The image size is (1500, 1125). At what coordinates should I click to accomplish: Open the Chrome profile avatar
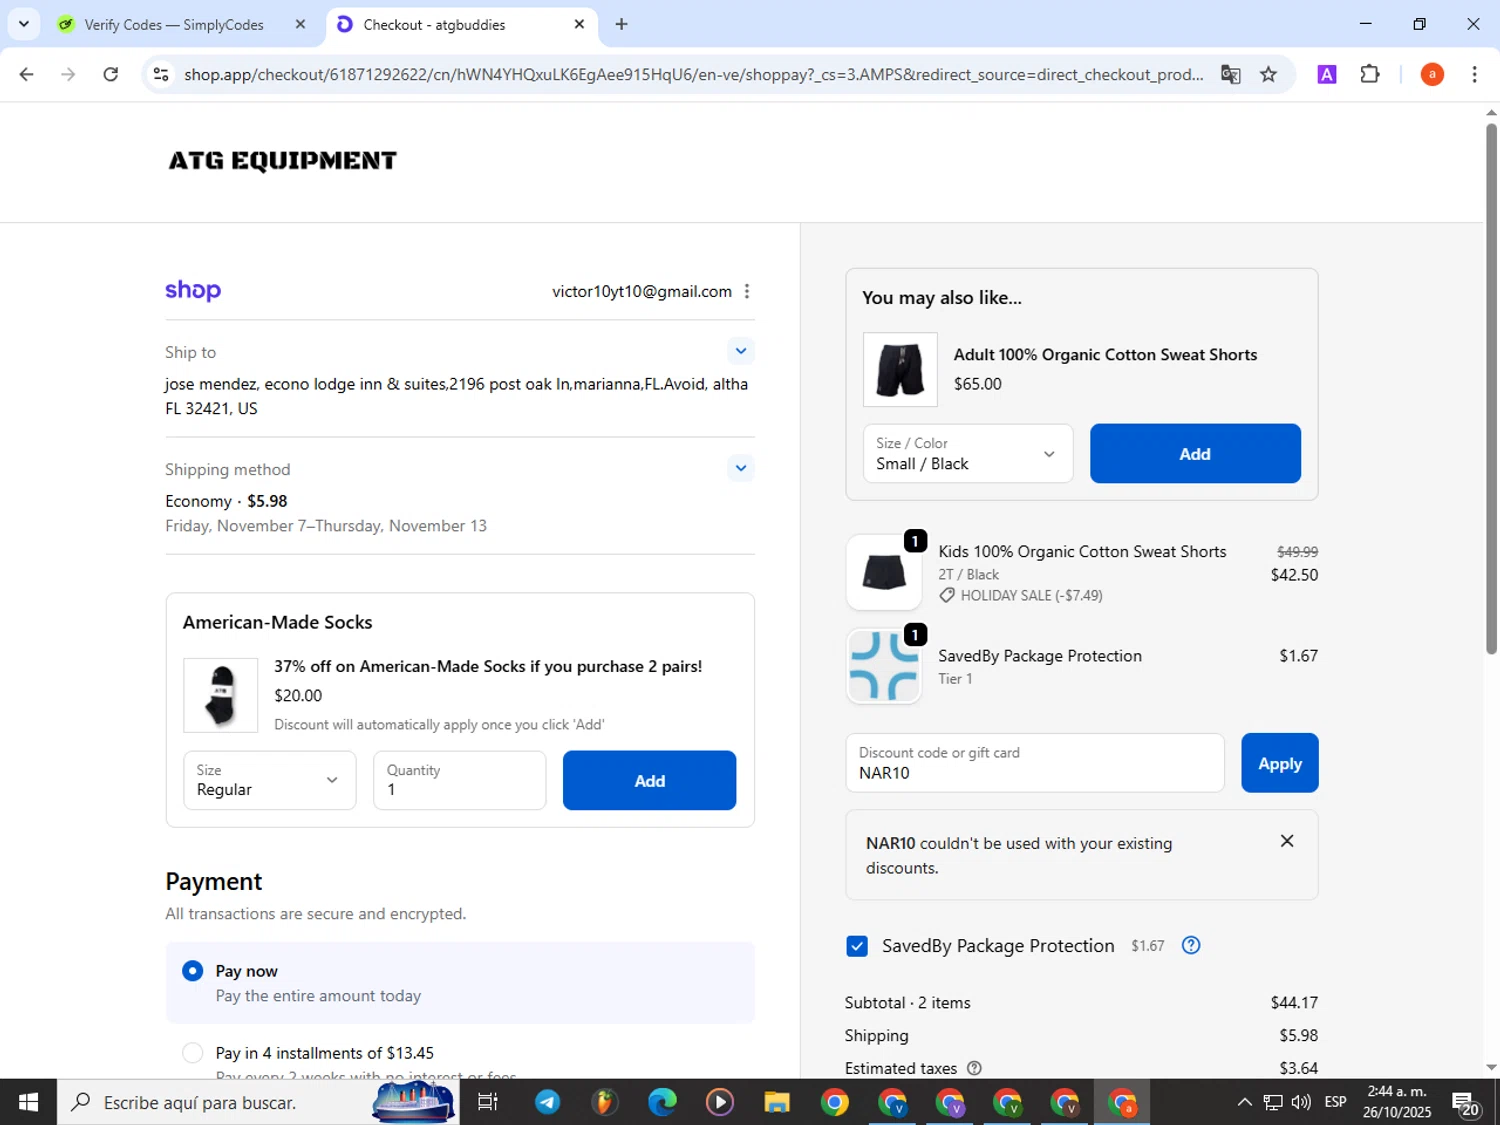[x=1432, y=74]
